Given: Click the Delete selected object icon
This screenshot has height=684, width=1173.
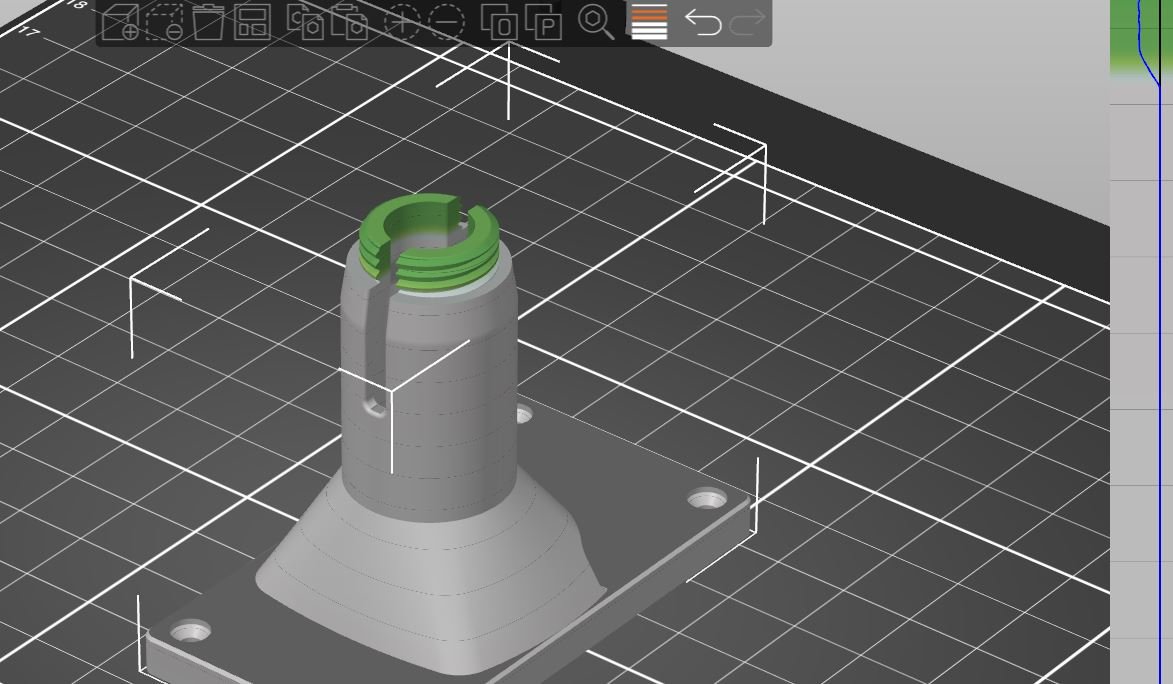Looking at the screenshot, I should coord(208,23).
